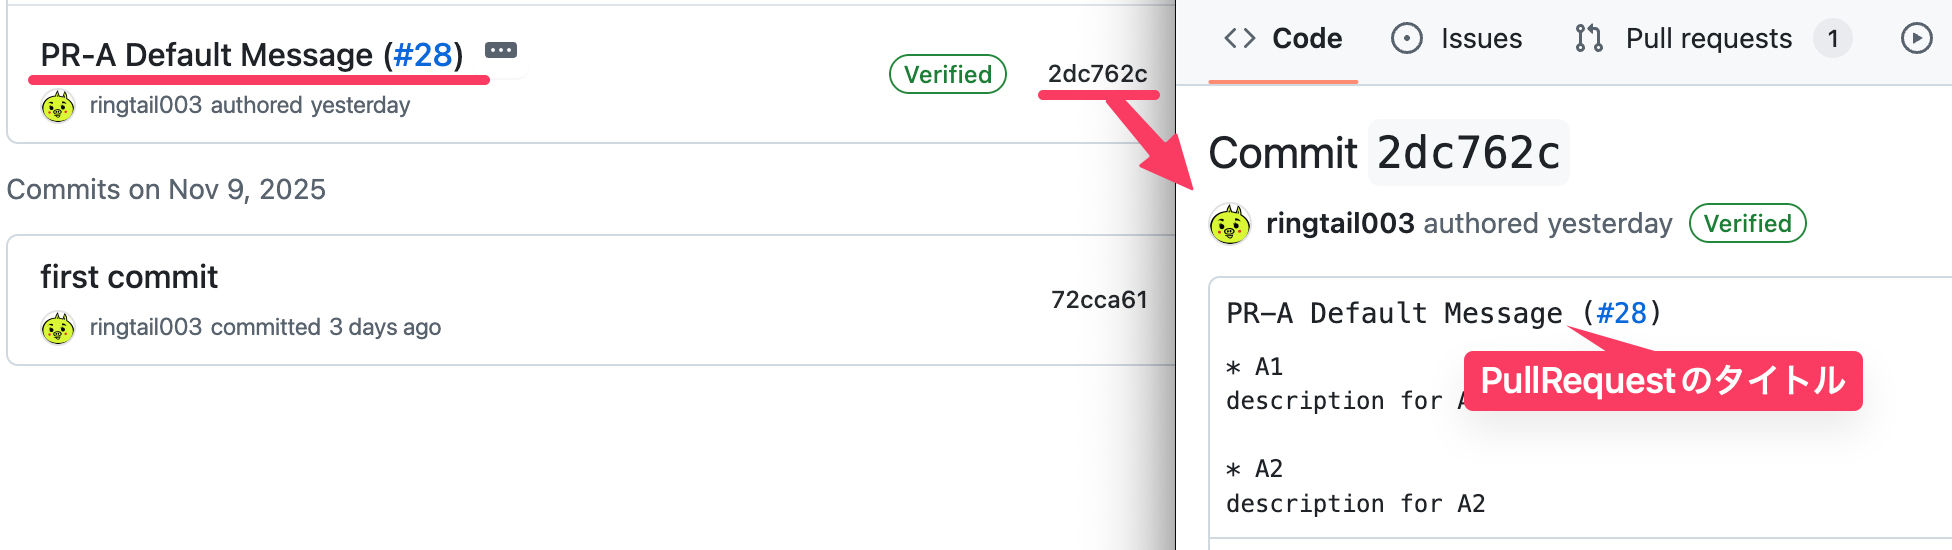Follow #28 link in commit message body
The height and width of the screenshot is (550, 1952).
point(1621,314)
